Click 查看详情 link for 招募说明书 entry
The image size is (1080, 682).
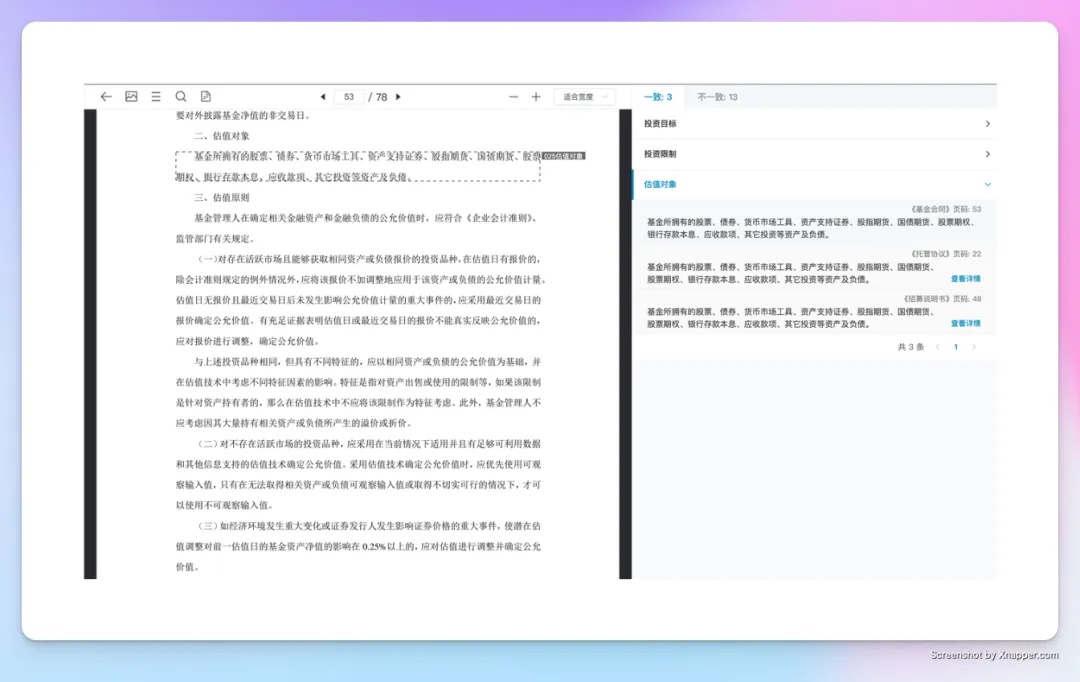[x=965, y=324]
